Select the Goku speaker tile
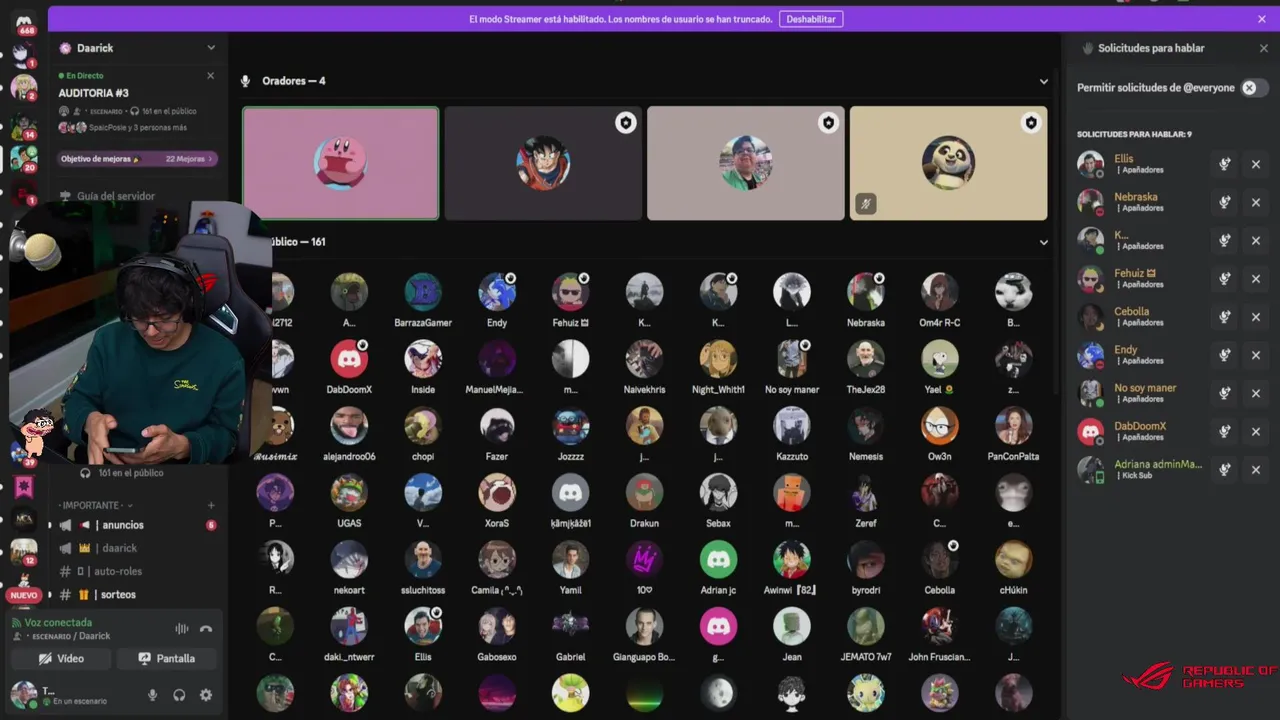 pos(543,163)
